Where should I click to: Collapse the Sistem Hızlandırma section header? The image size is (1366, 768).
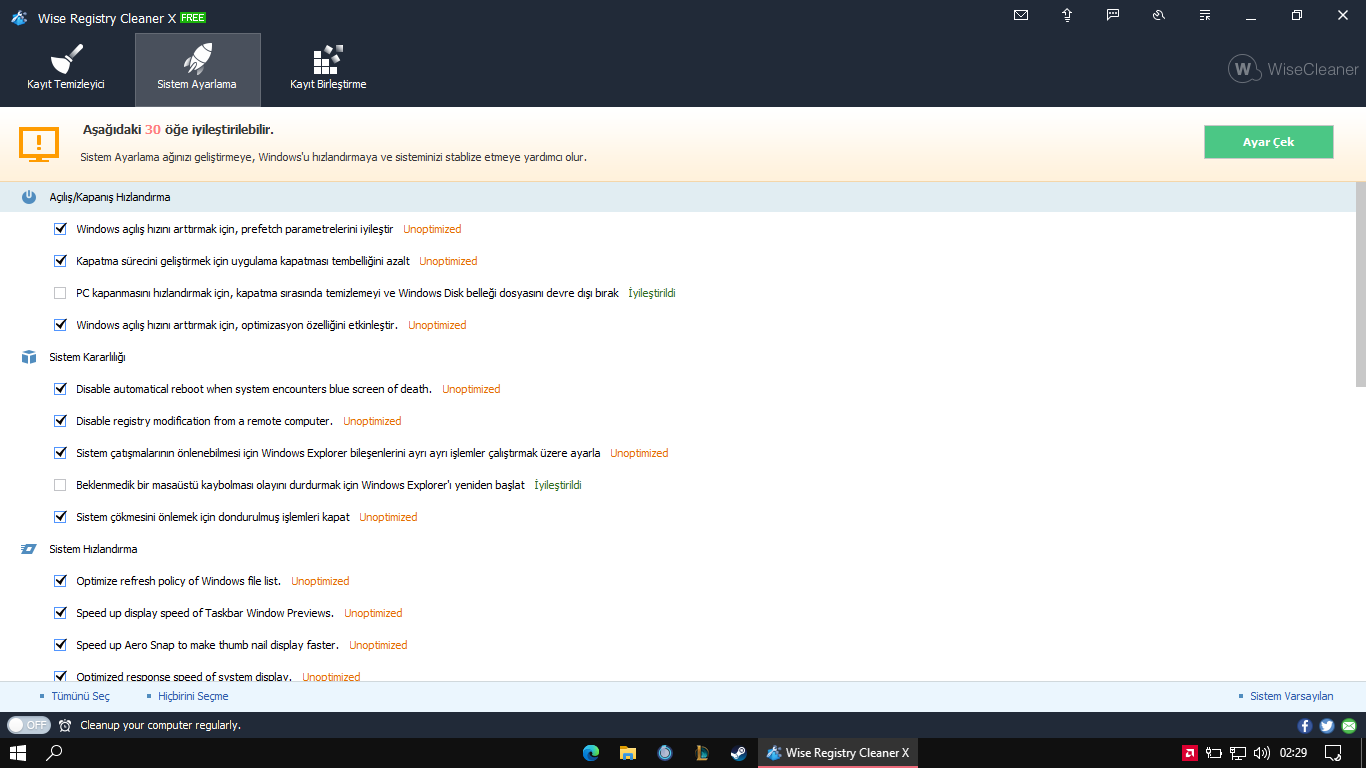click(x=677, y=549)
